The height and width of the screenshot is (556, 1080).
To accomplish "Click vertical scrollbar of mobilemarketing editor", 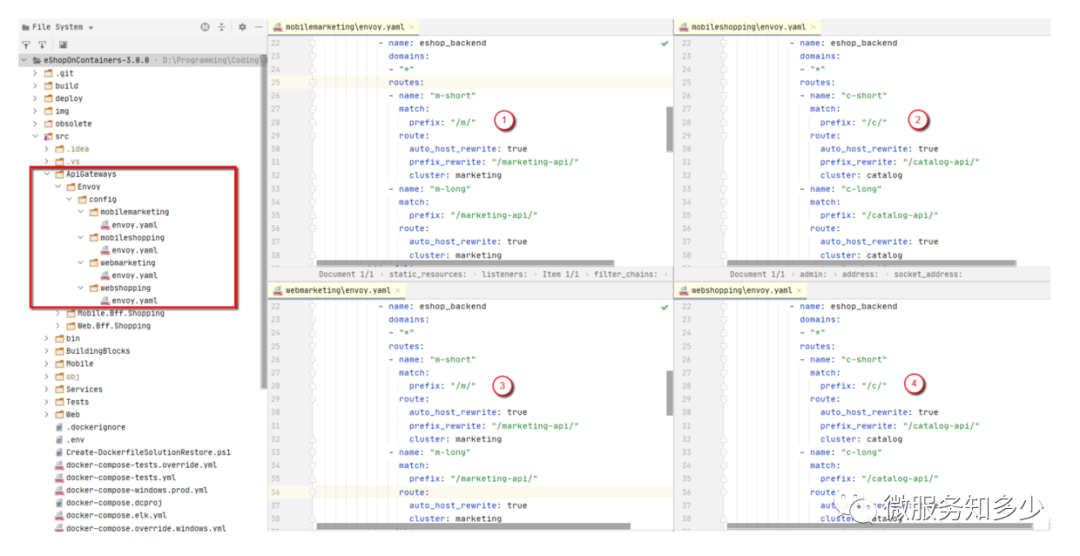I will pos(669,129).
